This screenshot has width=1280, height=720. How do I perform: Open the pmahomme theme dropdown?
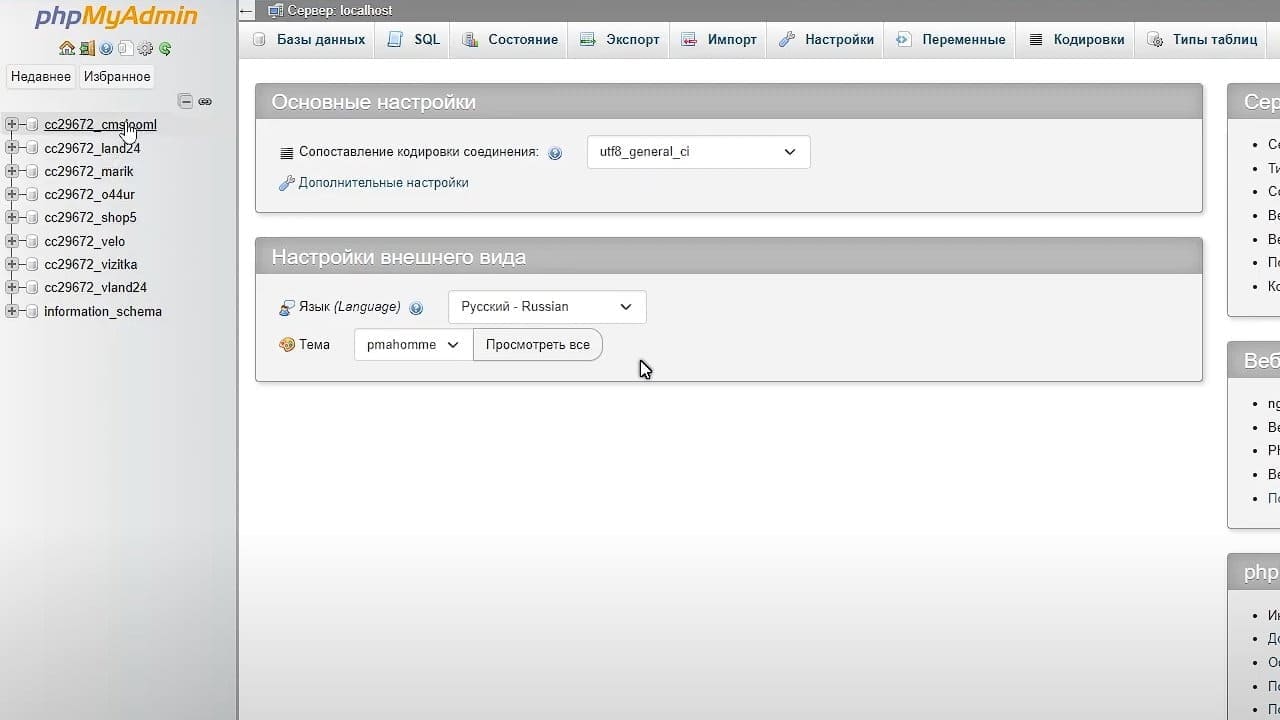click(x=413, y=345)
